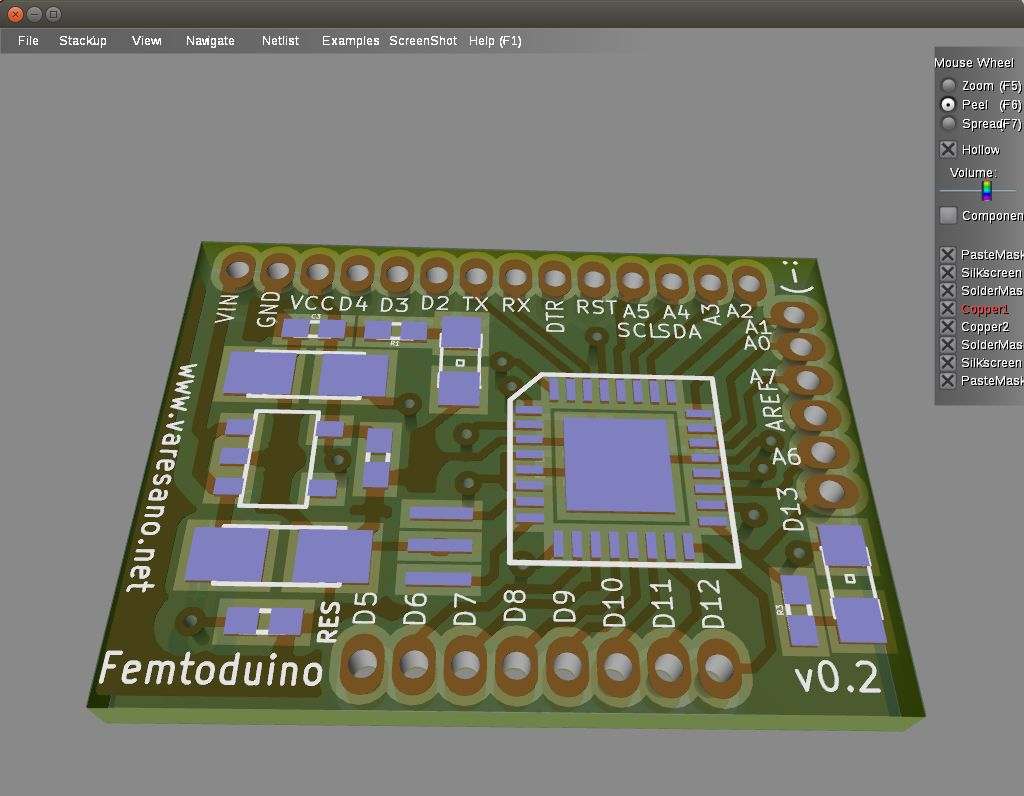1024x796 pixels.
Task: Click the GND pin hole on board
Action: pyautogui.click(x=278, y=270)
